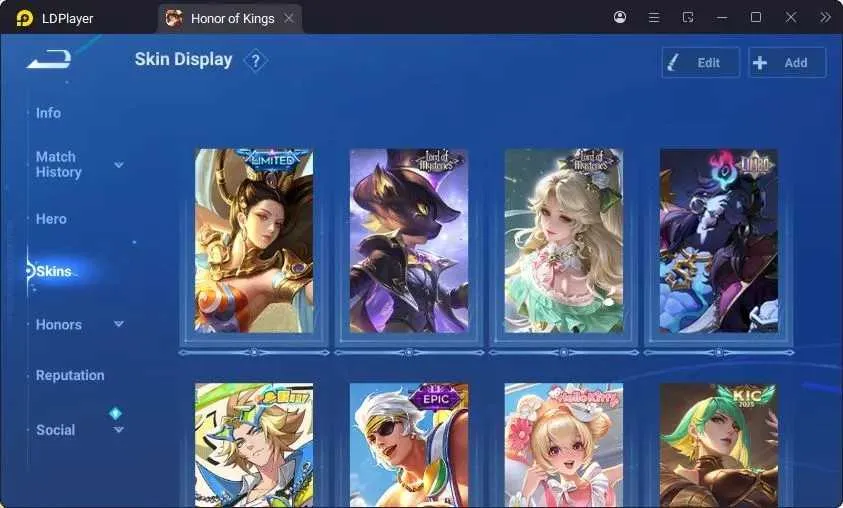Screen dimensions: 843x508
Task: Open the Match History section
Action: click(x=59, y=164)
